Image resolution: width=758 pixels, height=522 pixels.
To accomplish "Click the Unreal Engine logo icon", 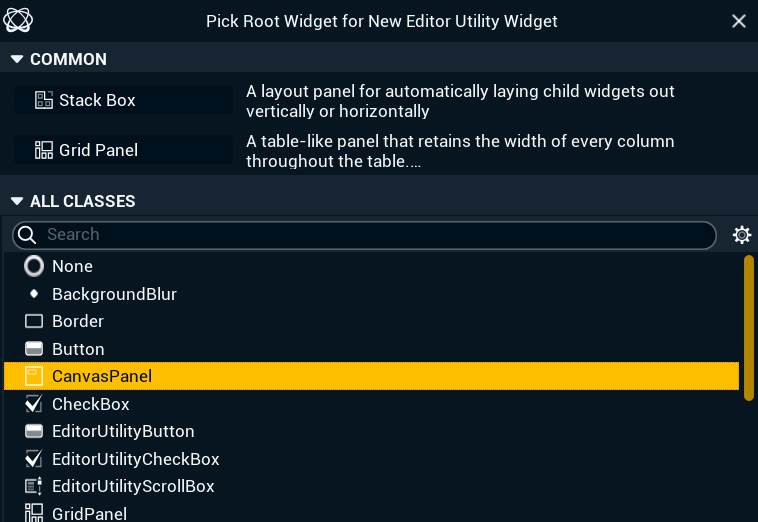I will click(18, 20).
